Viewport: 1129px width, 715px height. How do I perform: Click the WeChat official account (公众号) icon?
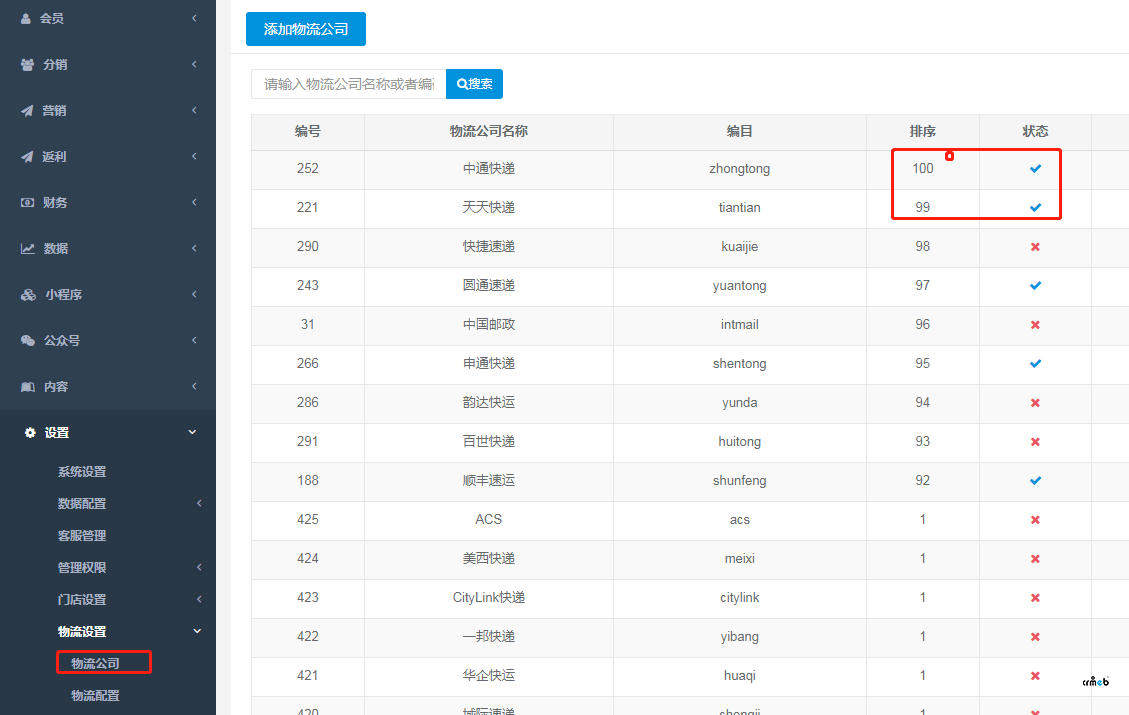27,341
